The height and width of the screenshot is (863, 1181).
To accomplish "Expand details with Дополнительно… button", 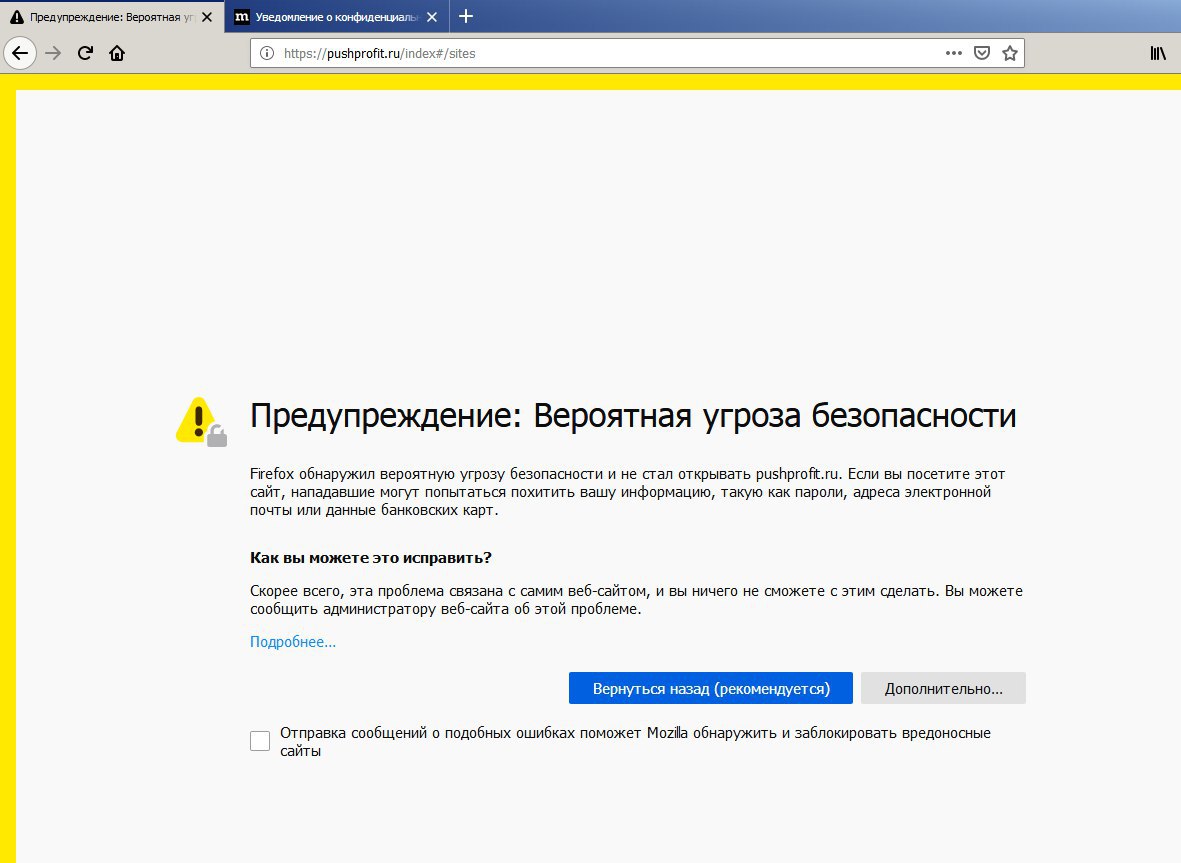I will [x=943, y=688].
